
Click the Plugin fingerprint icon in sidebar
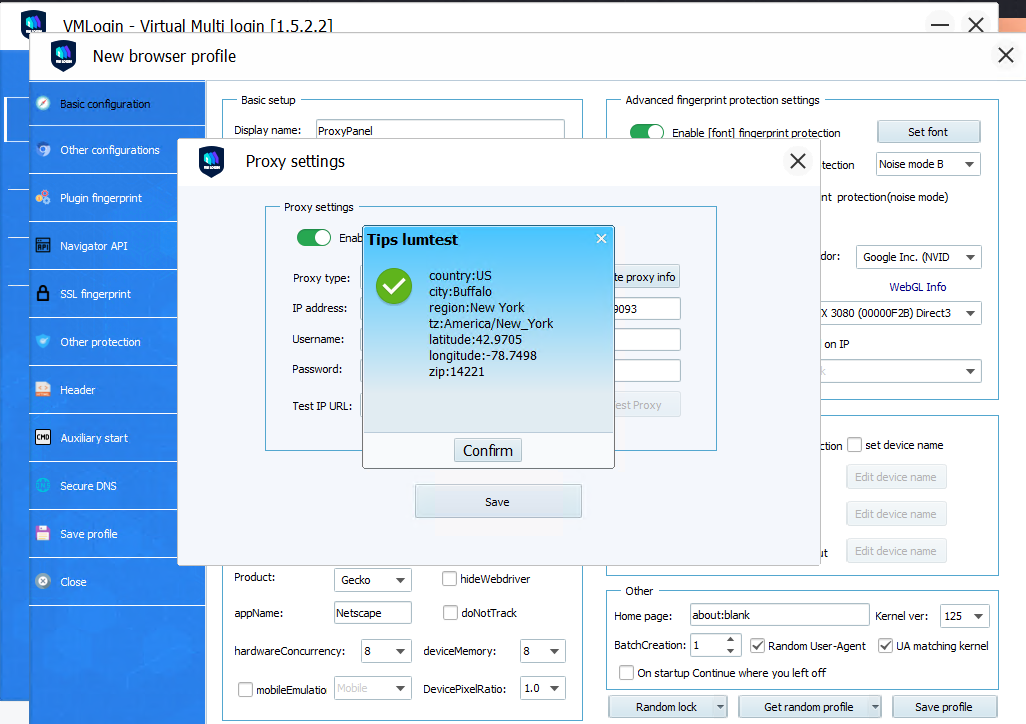pyautogui.click(x=43, y=198)
